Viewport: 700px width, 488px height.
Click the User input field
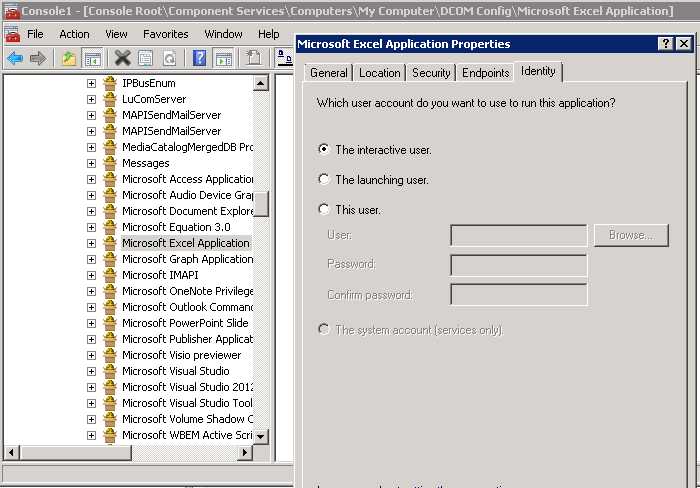click(519, 235)
